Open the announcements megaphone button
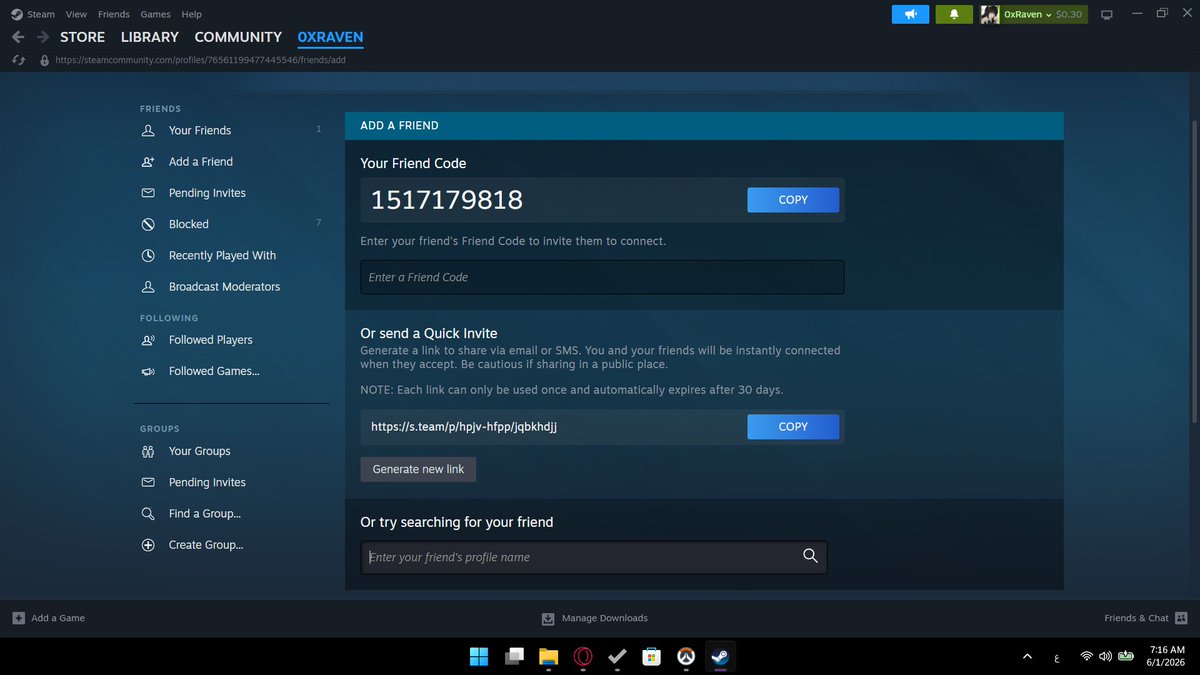The image size is (1200, 675). pyautogui.click(x=911, y=14)
